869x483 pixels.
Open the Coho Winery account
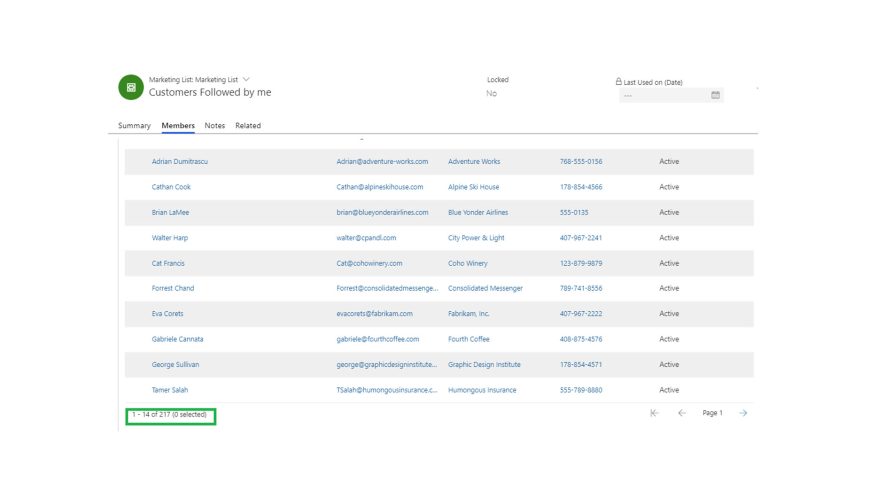pos(468,264)
